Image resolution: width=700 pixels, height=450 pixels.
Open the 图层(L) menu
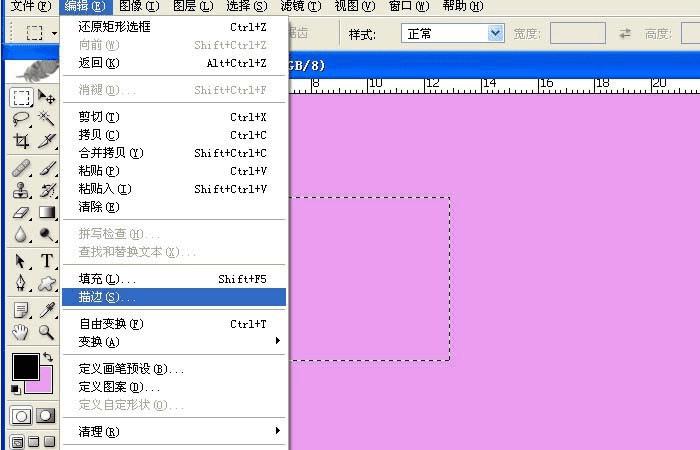click(192, 6)
